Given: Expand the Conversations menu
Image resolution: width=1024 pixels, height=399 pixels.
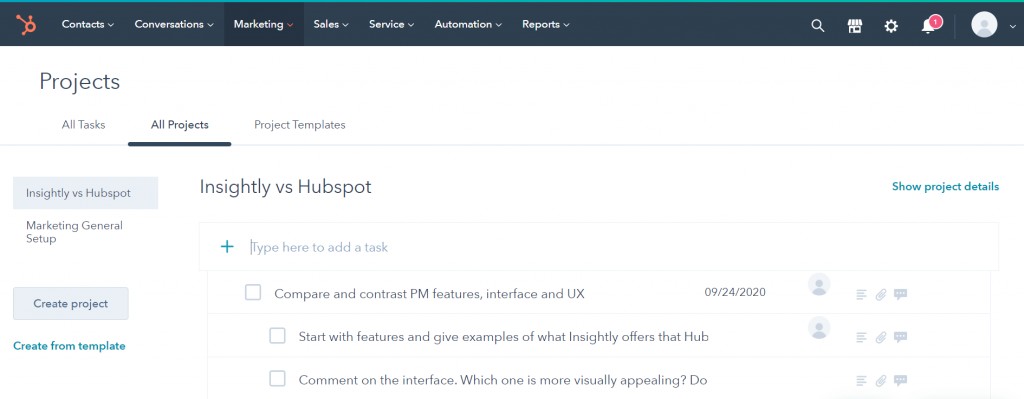Looking at the screenshot, I should coord(174,24).
